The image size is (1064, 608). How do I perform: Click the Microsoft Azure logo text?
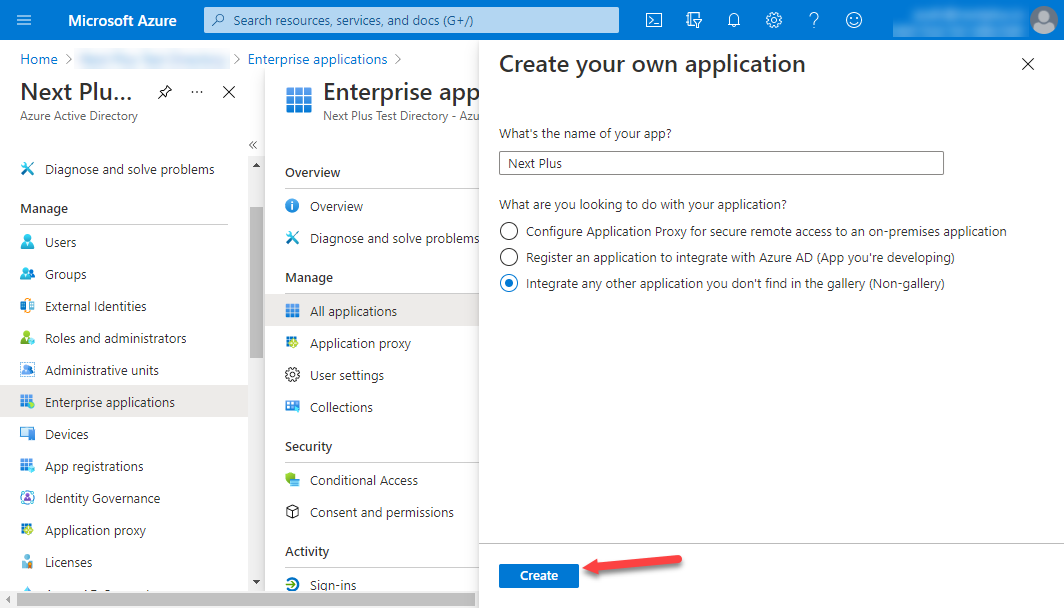coord(122,20)
